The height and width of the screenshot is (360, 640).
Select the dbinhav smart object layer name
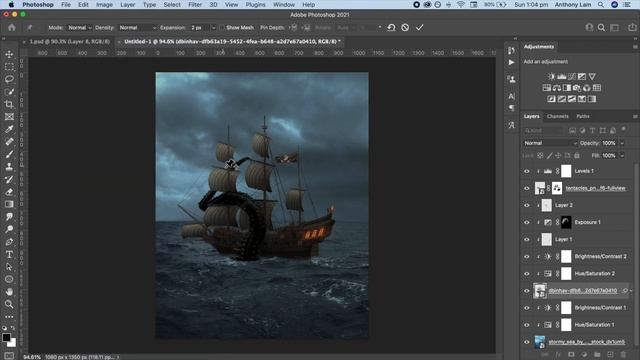(x=582, y=291)
